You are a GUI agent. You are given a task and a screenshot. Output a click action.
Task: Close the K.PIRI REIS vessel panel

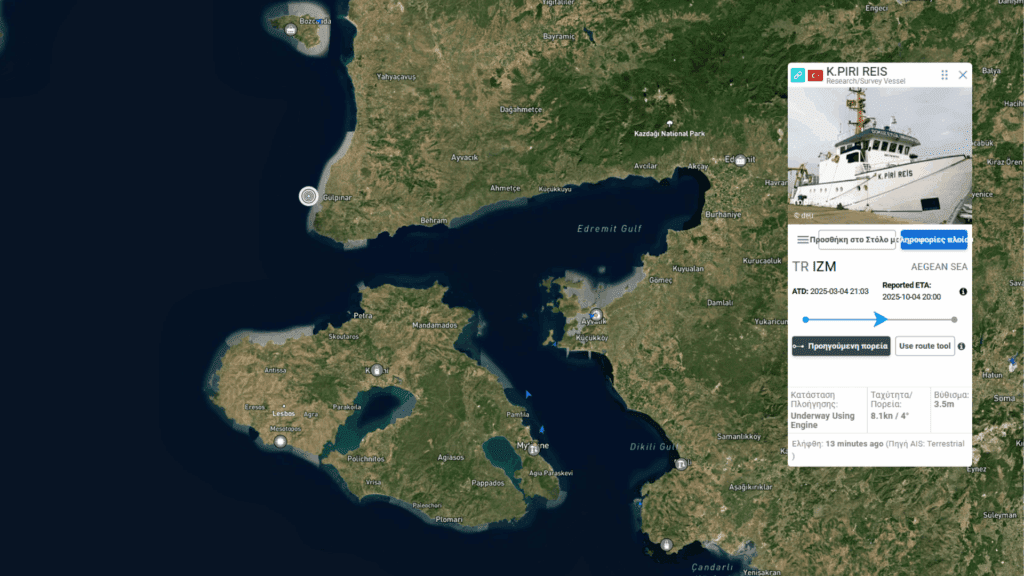[963, 75]
